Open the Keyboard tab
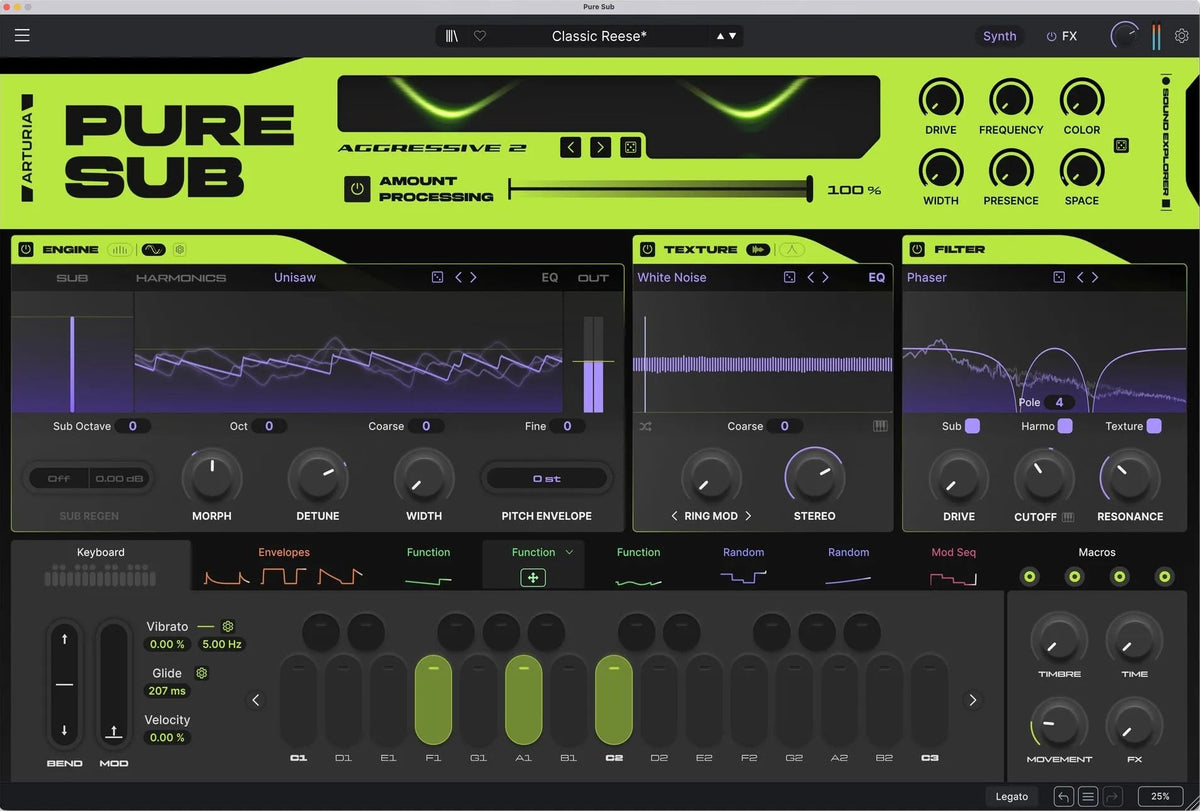 coord(101,565)
